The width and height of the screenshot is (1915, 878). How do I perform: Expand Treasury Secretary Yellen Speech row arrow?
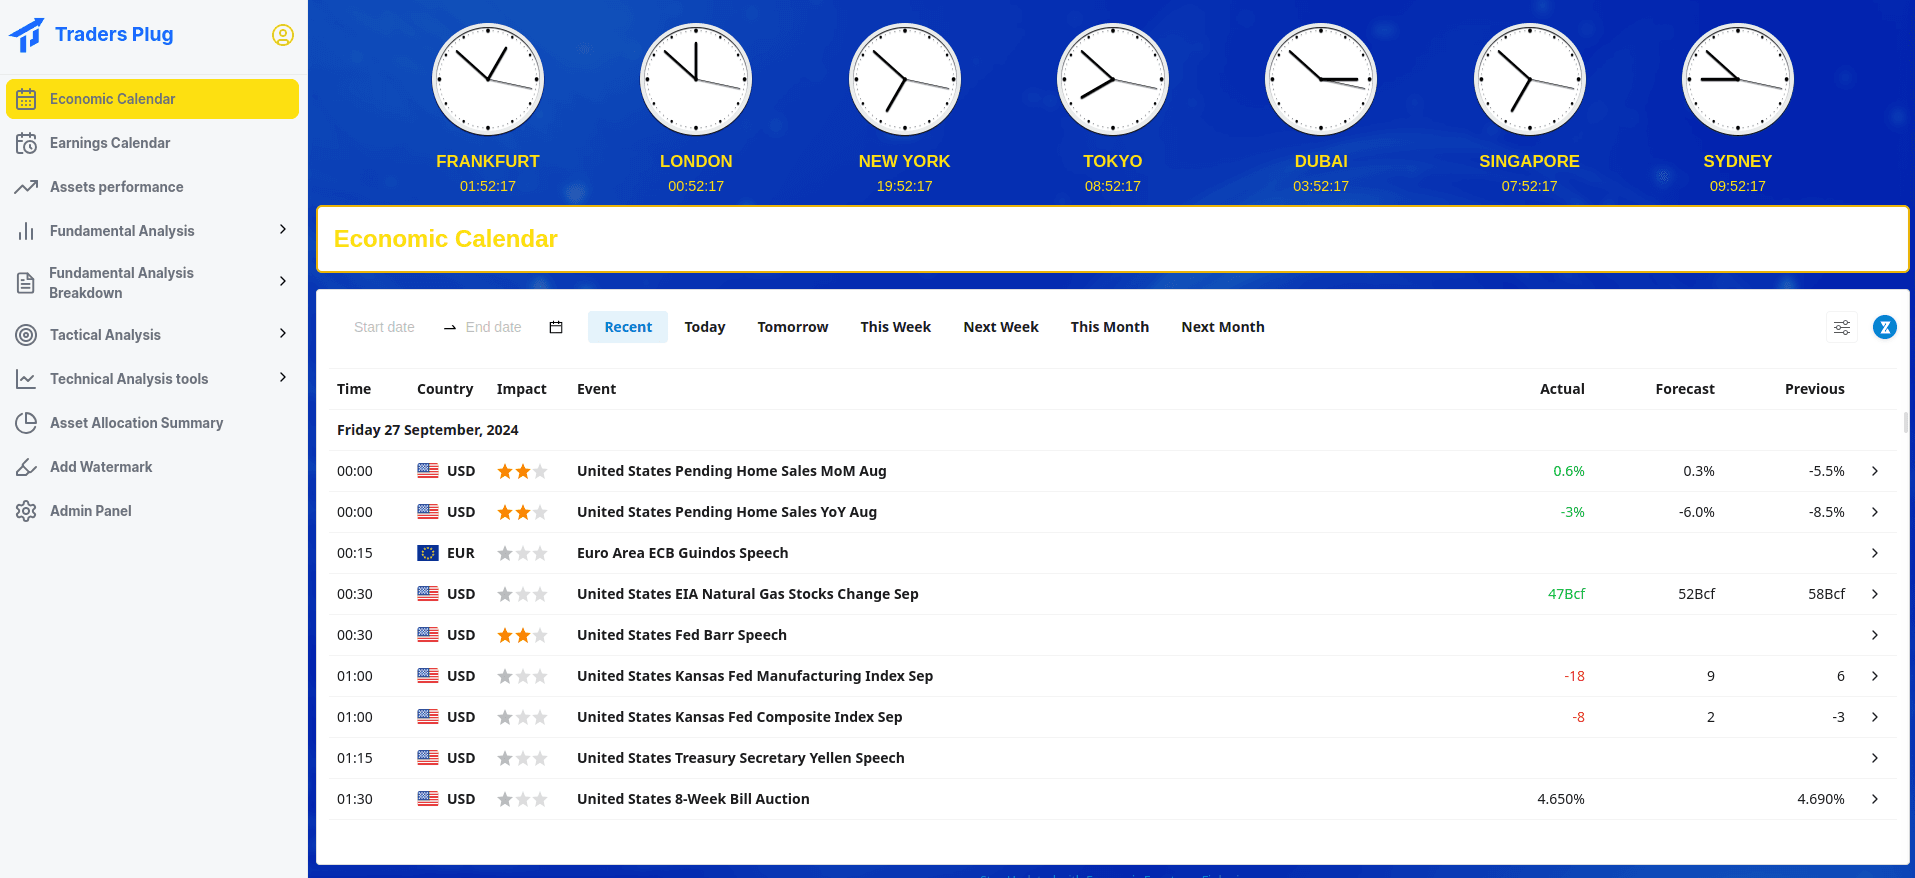[1875, 758]
